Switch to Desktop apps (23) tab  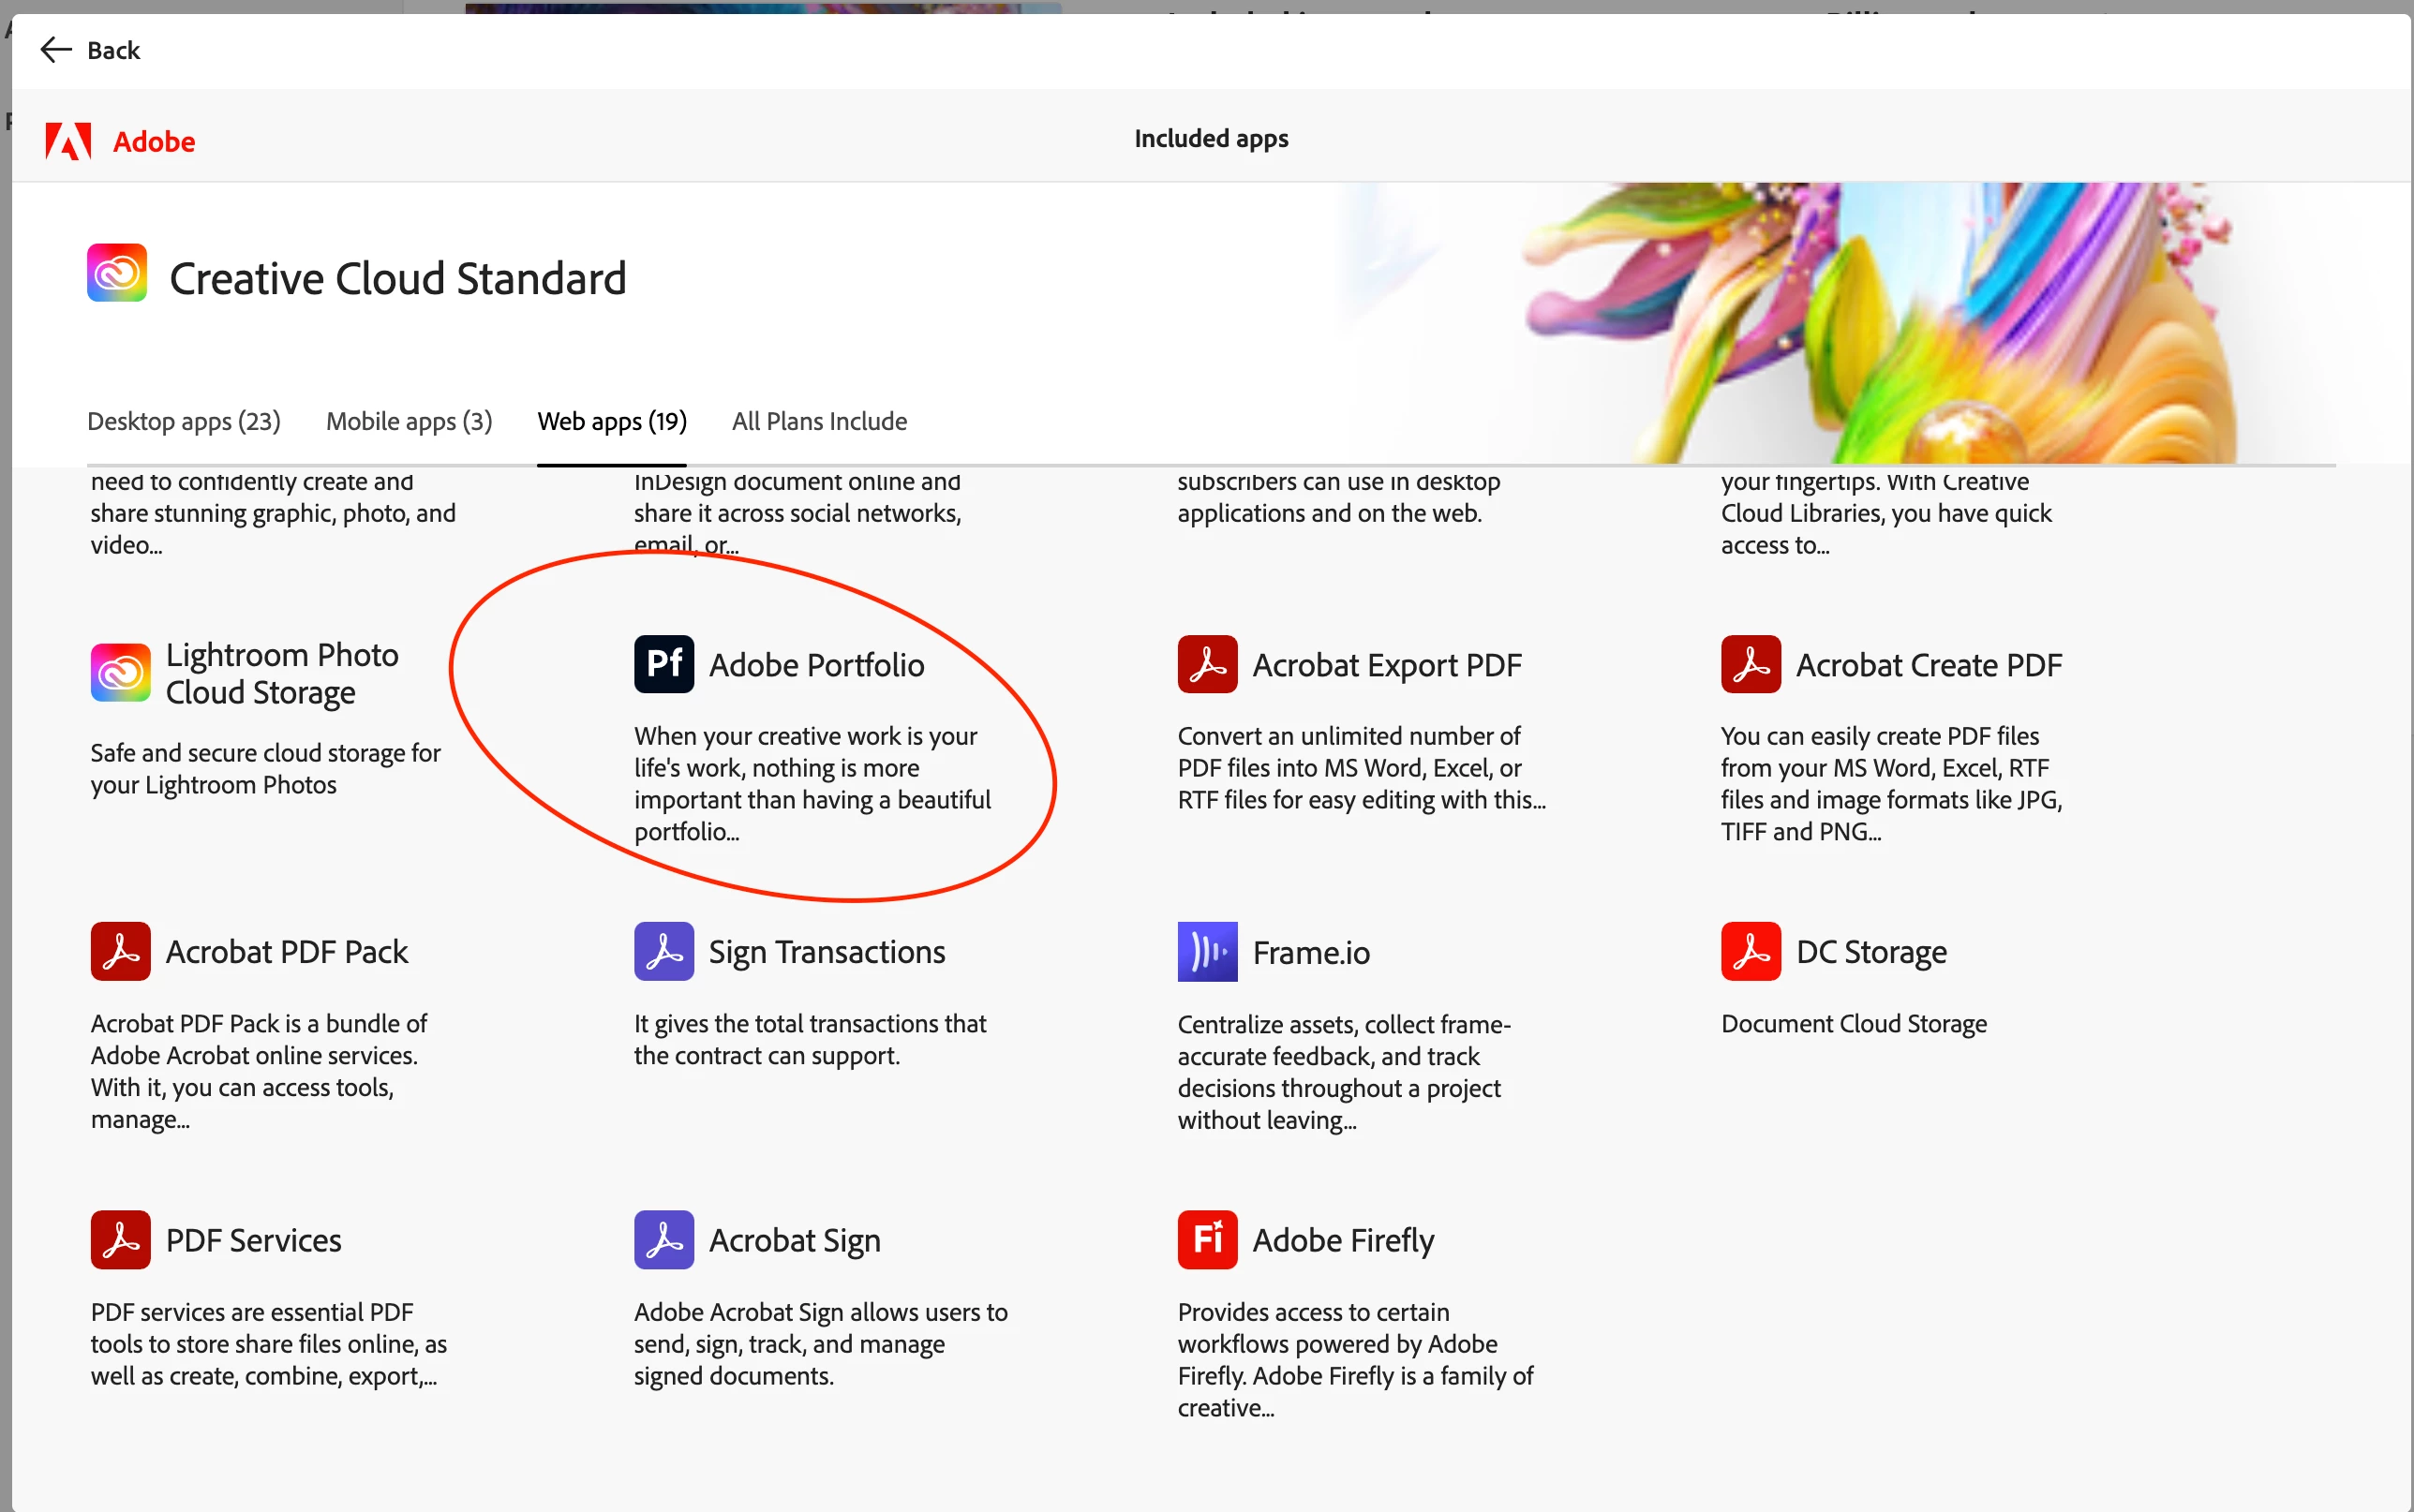click(x=184, y=421)
